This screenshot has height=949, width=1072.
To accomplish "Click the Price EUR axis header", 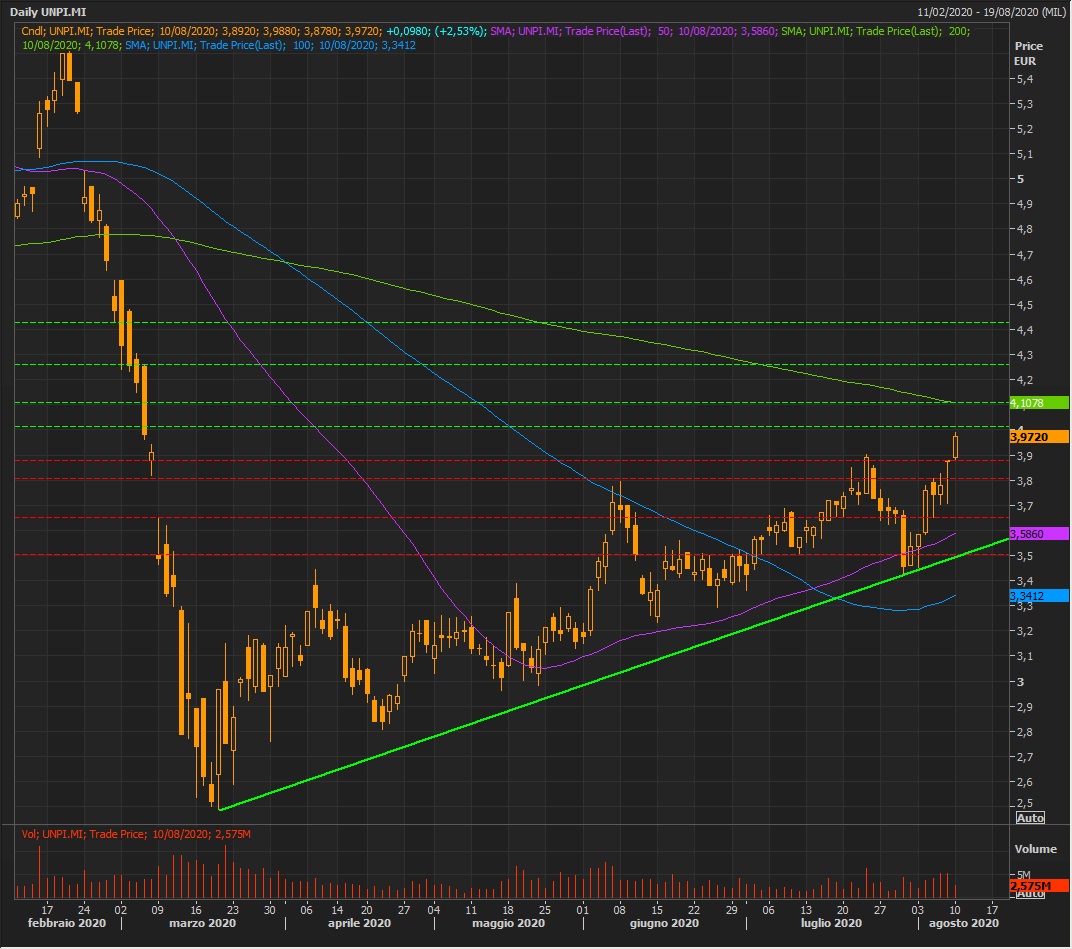I will click(x=1027, y=54).
